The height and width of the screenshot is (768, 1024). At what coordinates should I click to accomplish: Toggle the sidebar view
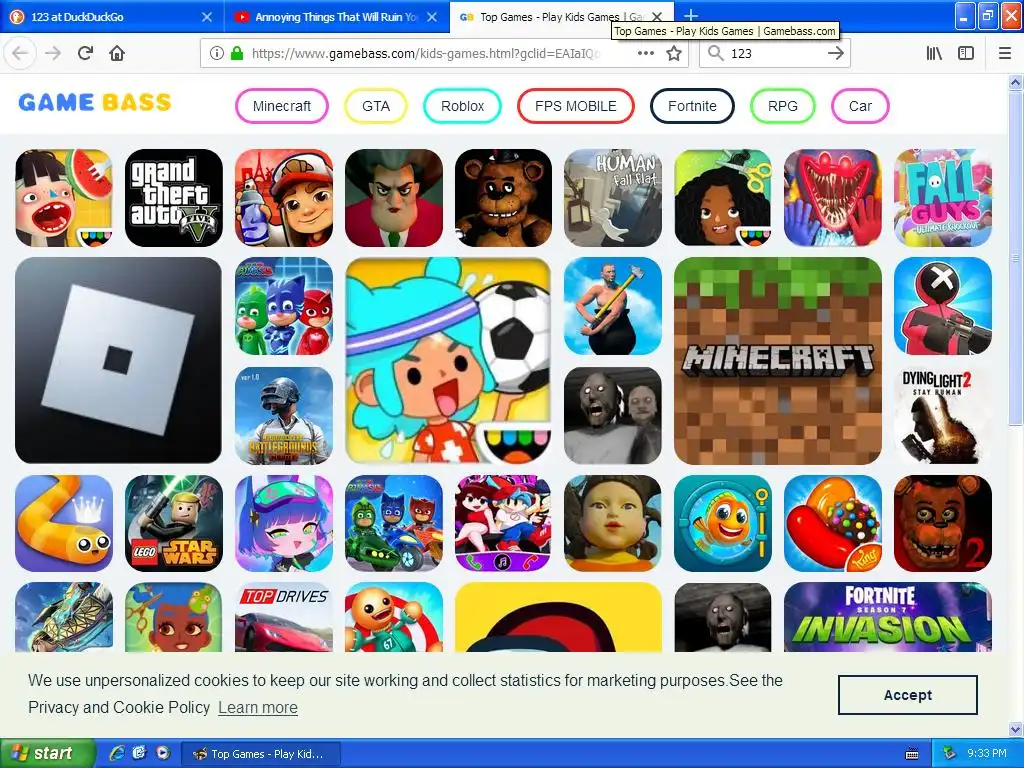point(966,53)
